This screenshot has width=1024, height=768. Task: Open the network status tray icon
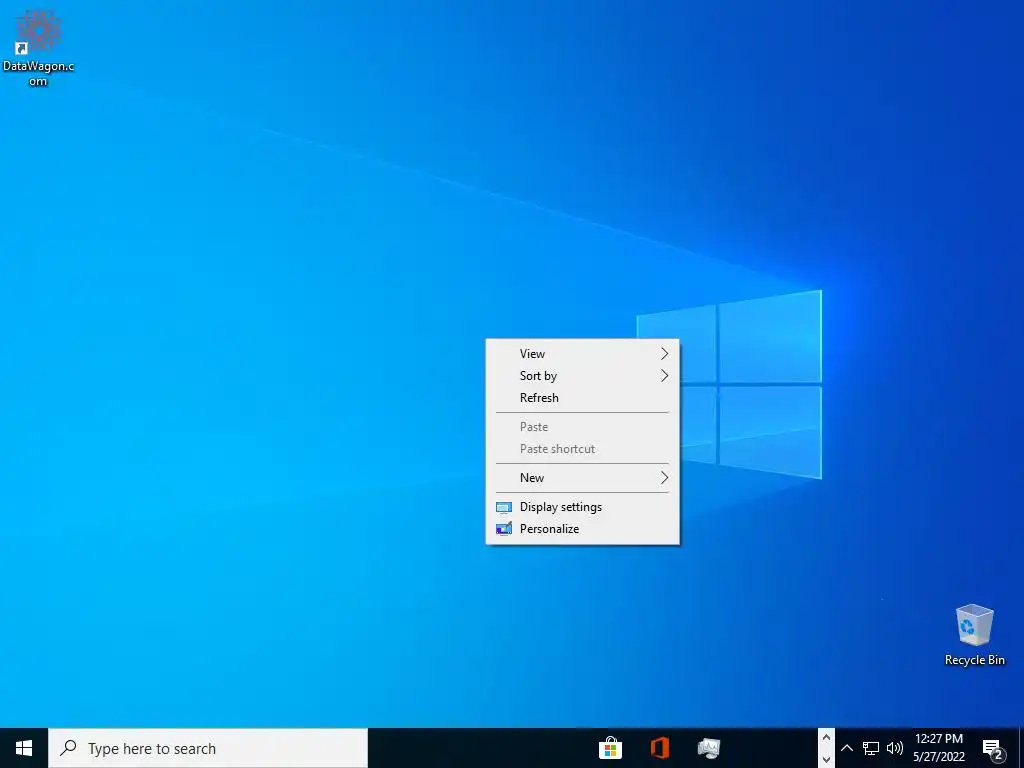point(871,748)
